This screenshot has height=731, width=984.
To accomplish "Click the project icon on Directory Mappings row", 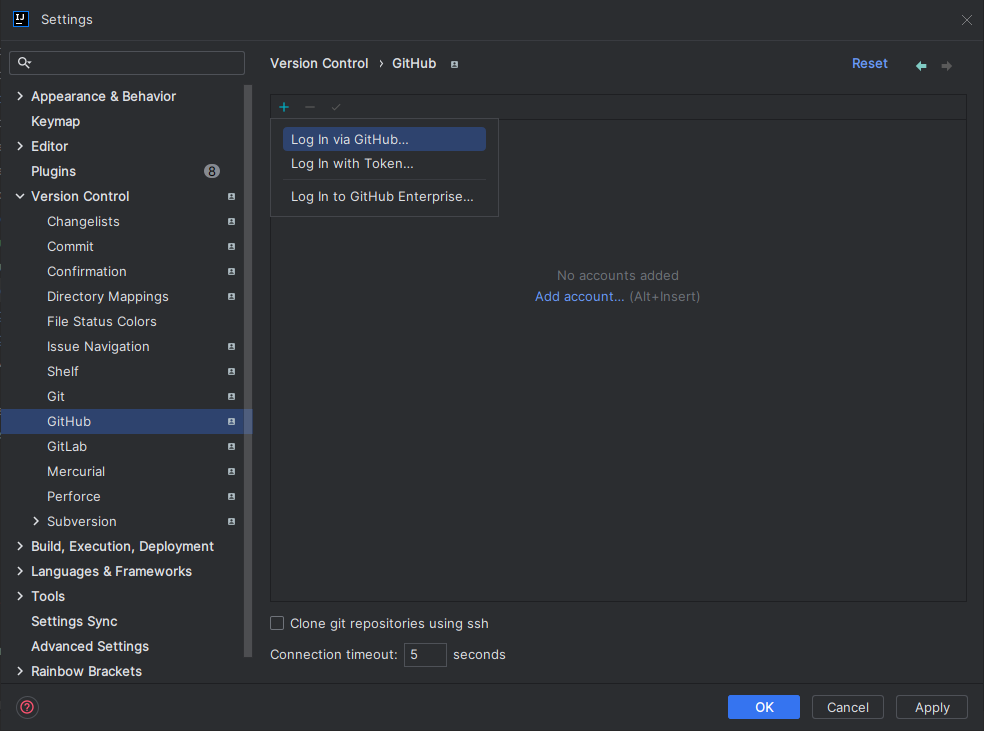I will (232, 296).
